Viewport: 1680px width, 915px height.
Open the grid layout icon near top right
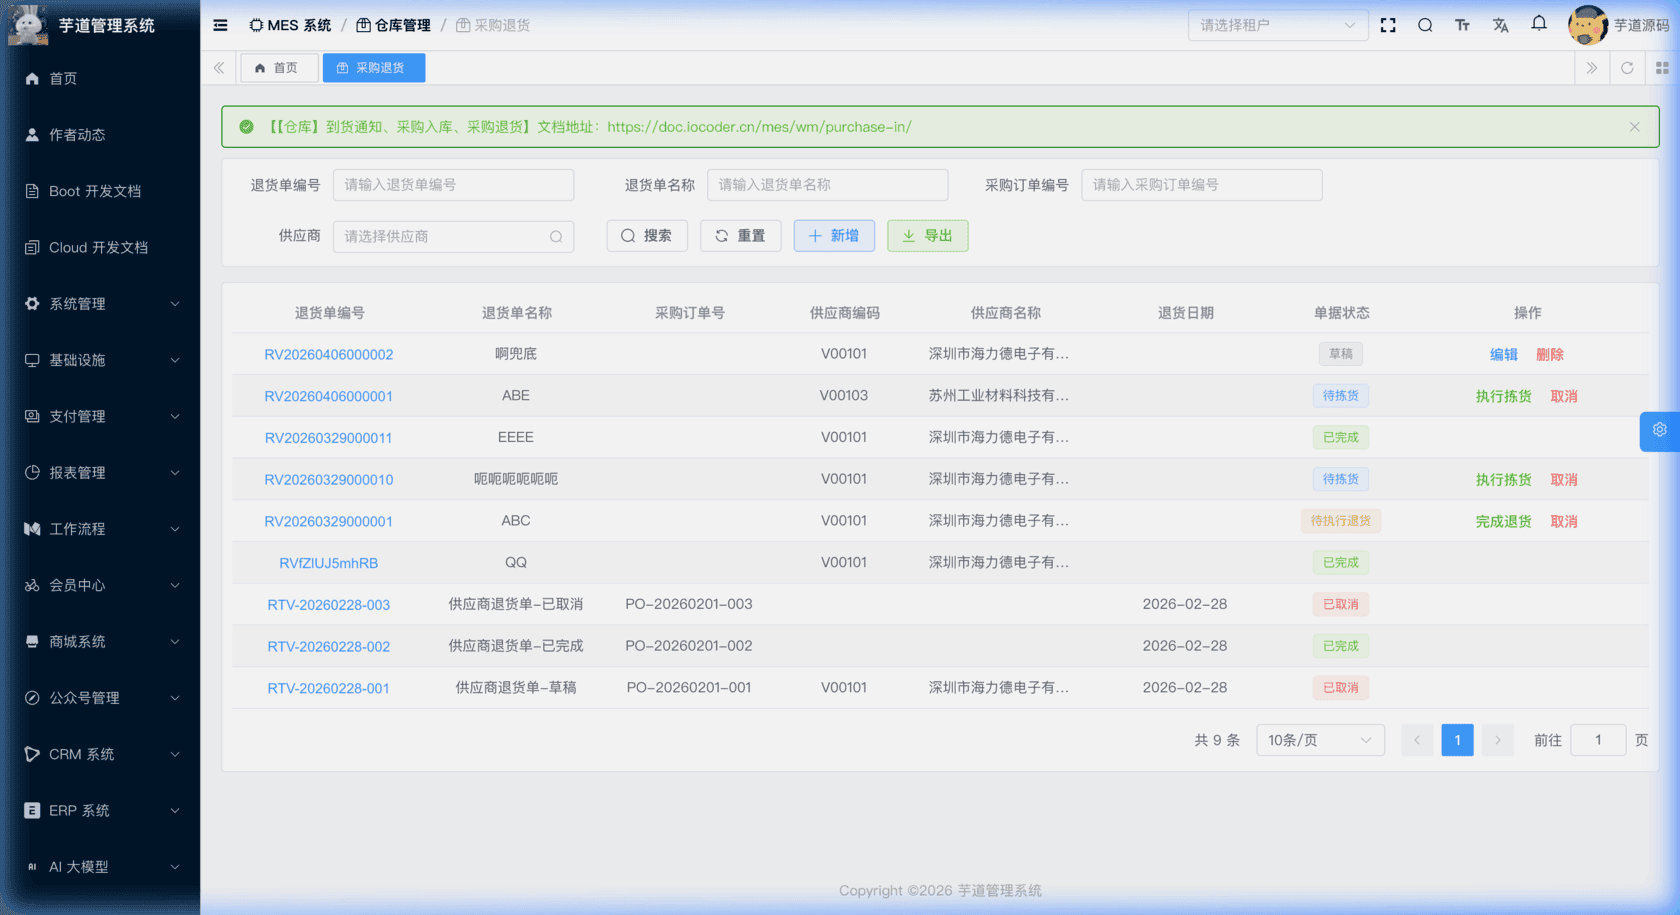click(x=1663, y=68)
